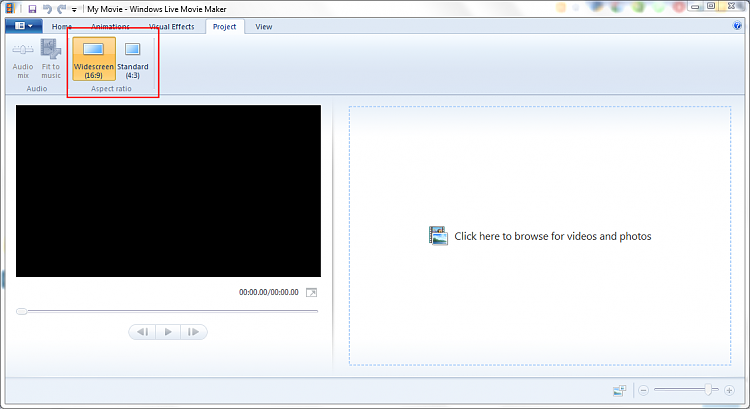Click the black preview monitor
750x409 pixels.
pyautogui.click(x=168, y=191)
